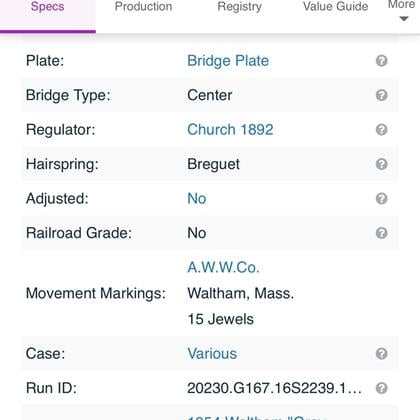Open help icon for Hairspring row

381,164
